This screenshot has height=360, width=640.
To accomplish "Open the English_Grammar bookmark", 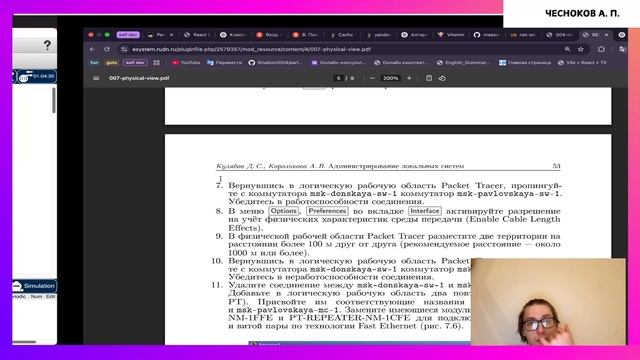I will (x=464, y=62).
